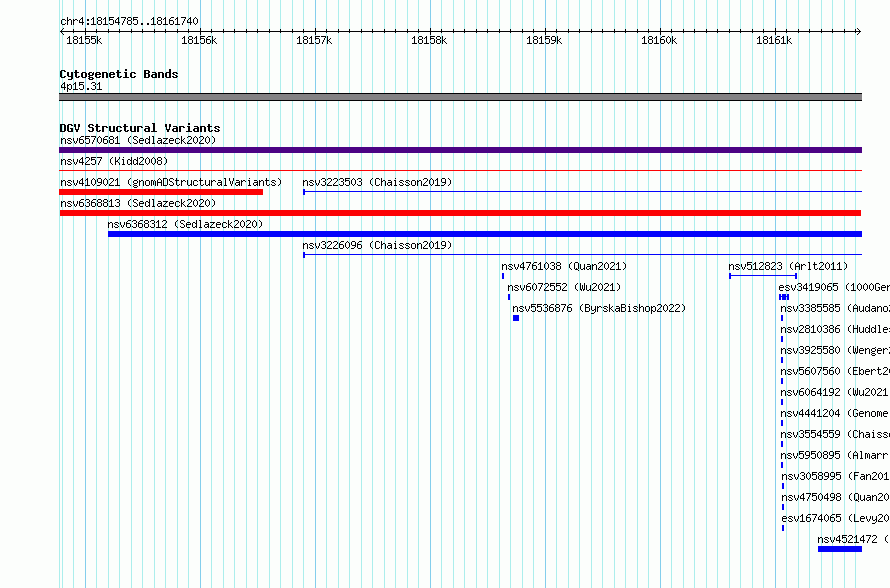890x588 pixels.
Task: Open variant nsv3554559 label
Action: (x=835, y=434)
